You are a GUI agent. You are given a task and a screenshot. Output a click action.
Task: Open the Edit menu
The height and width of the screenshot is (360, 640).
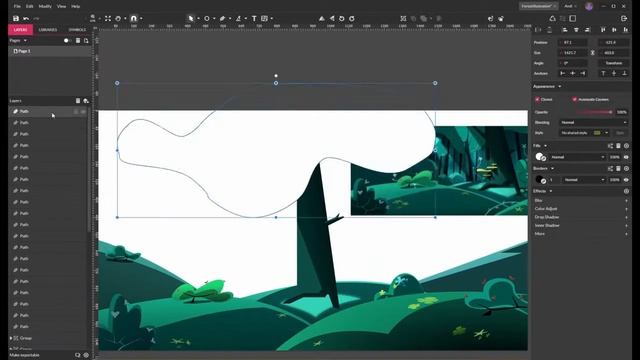click(x=29, y=7)
